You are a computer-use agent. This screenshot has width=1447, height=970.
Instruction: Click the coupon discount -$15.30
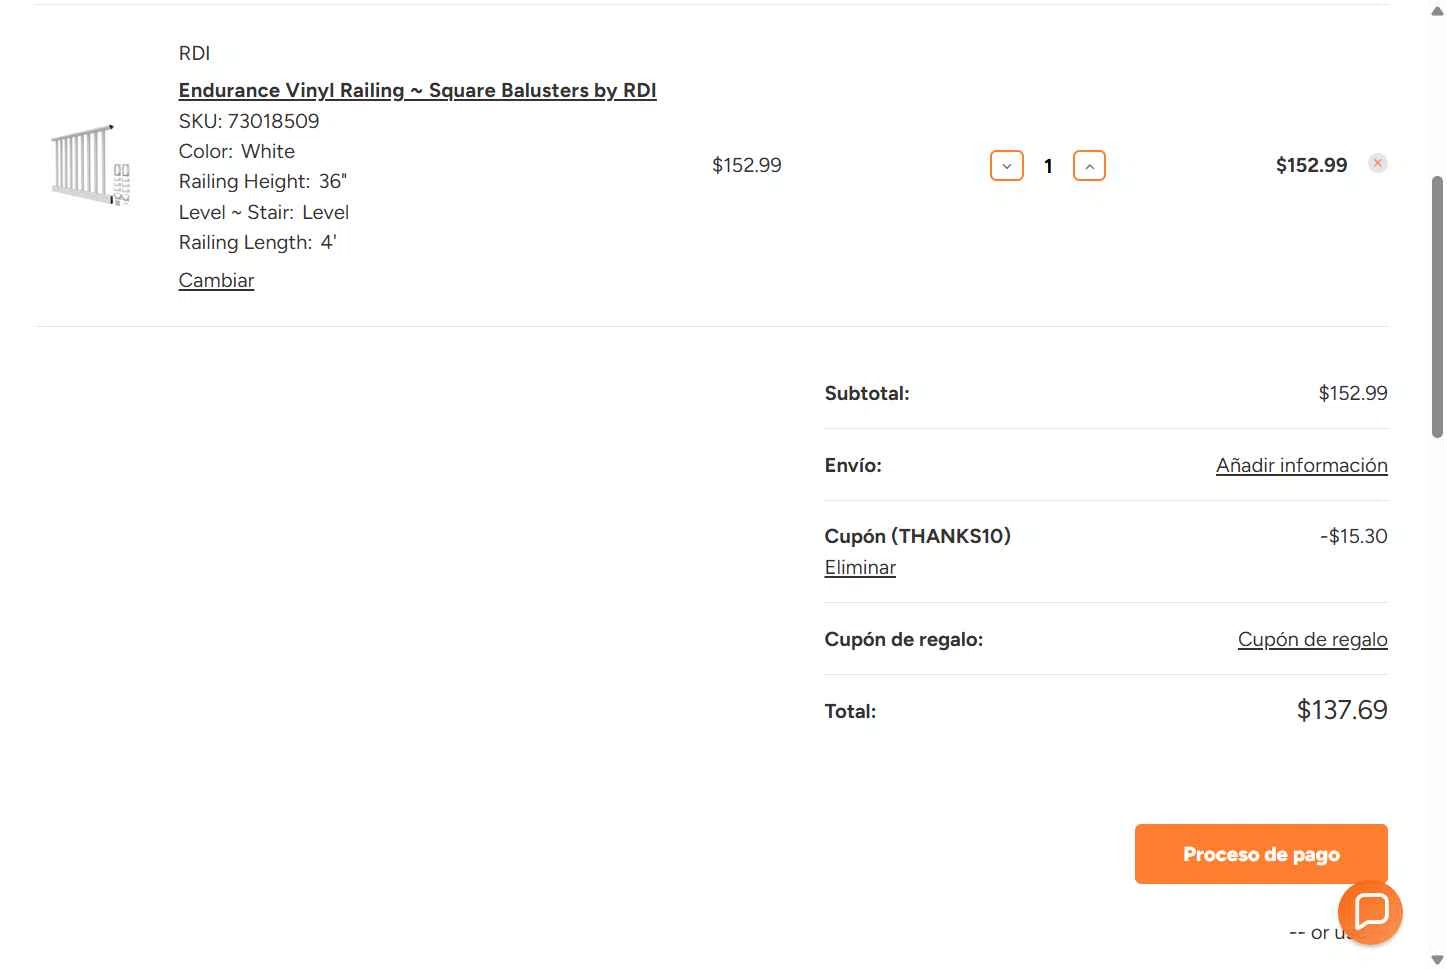[x=1353, y=536]
